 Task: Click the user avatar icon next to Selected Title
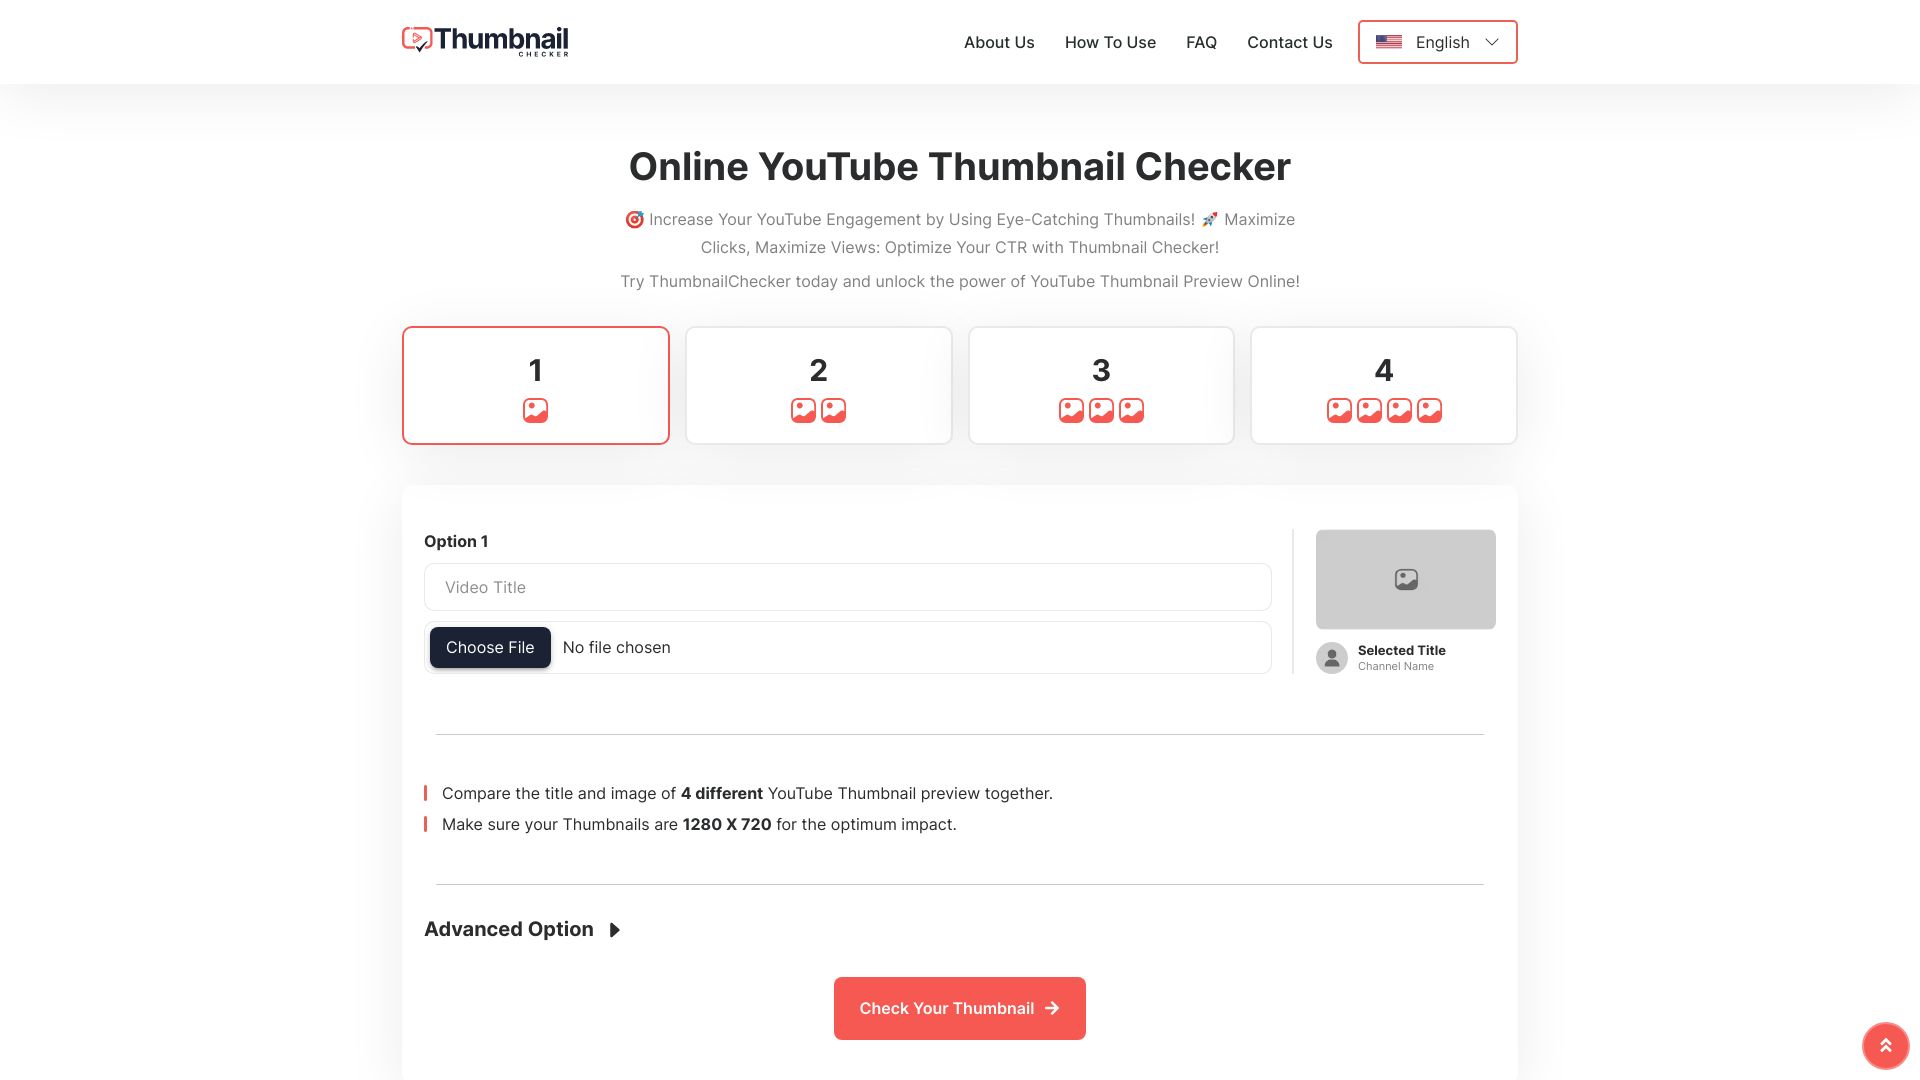(x=1332, y=657)
